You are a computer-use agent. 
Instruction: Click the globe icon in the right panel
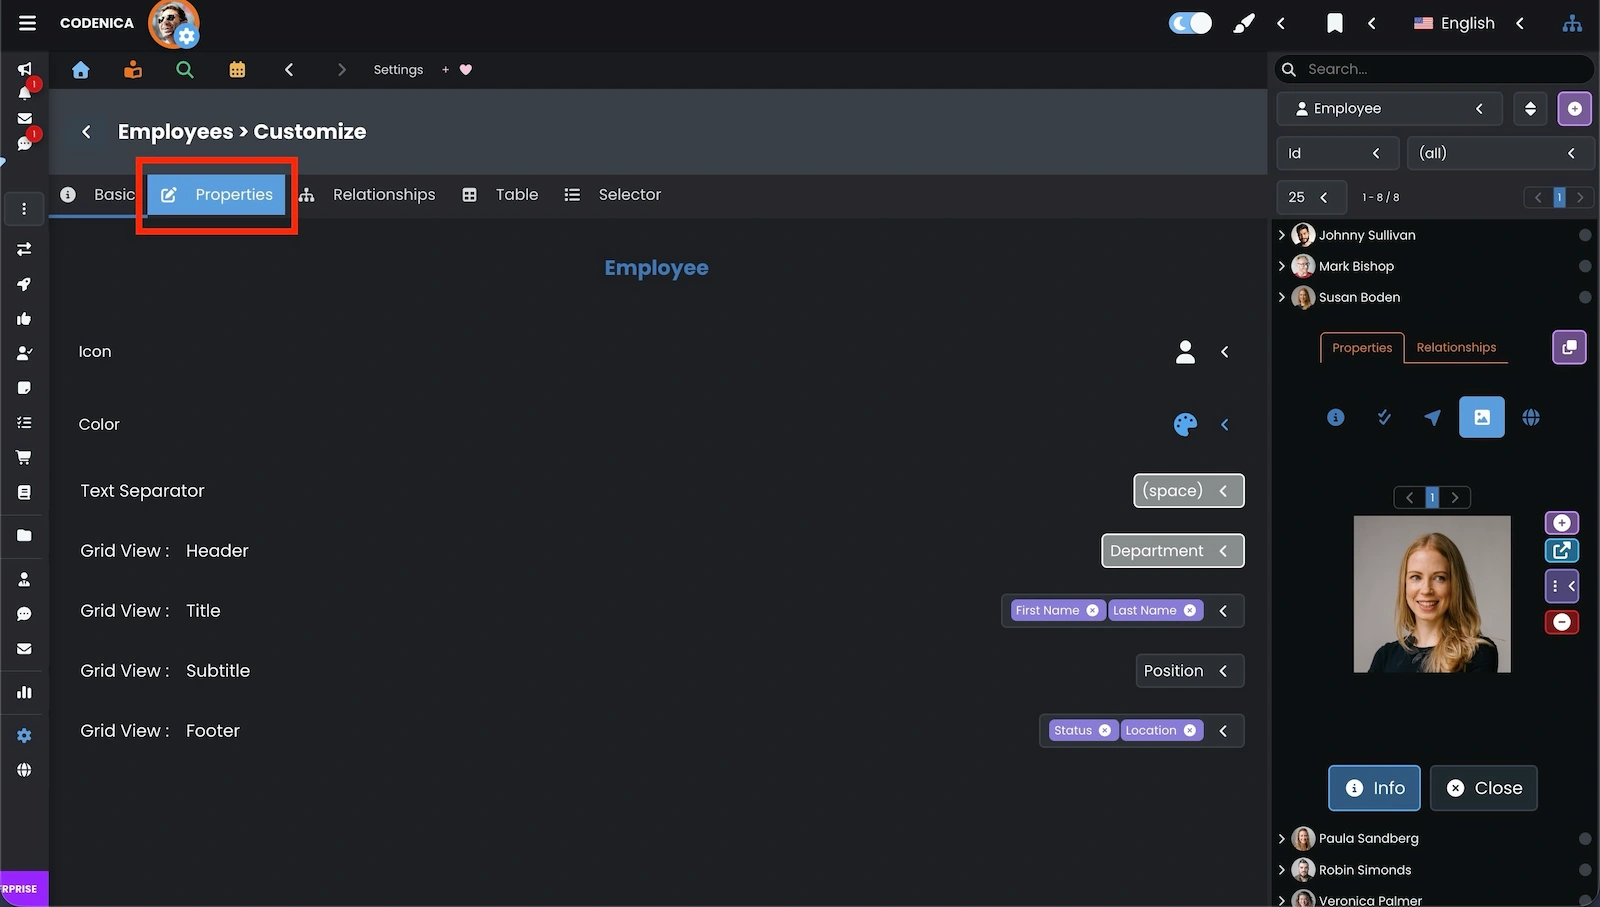(1530, 417)
